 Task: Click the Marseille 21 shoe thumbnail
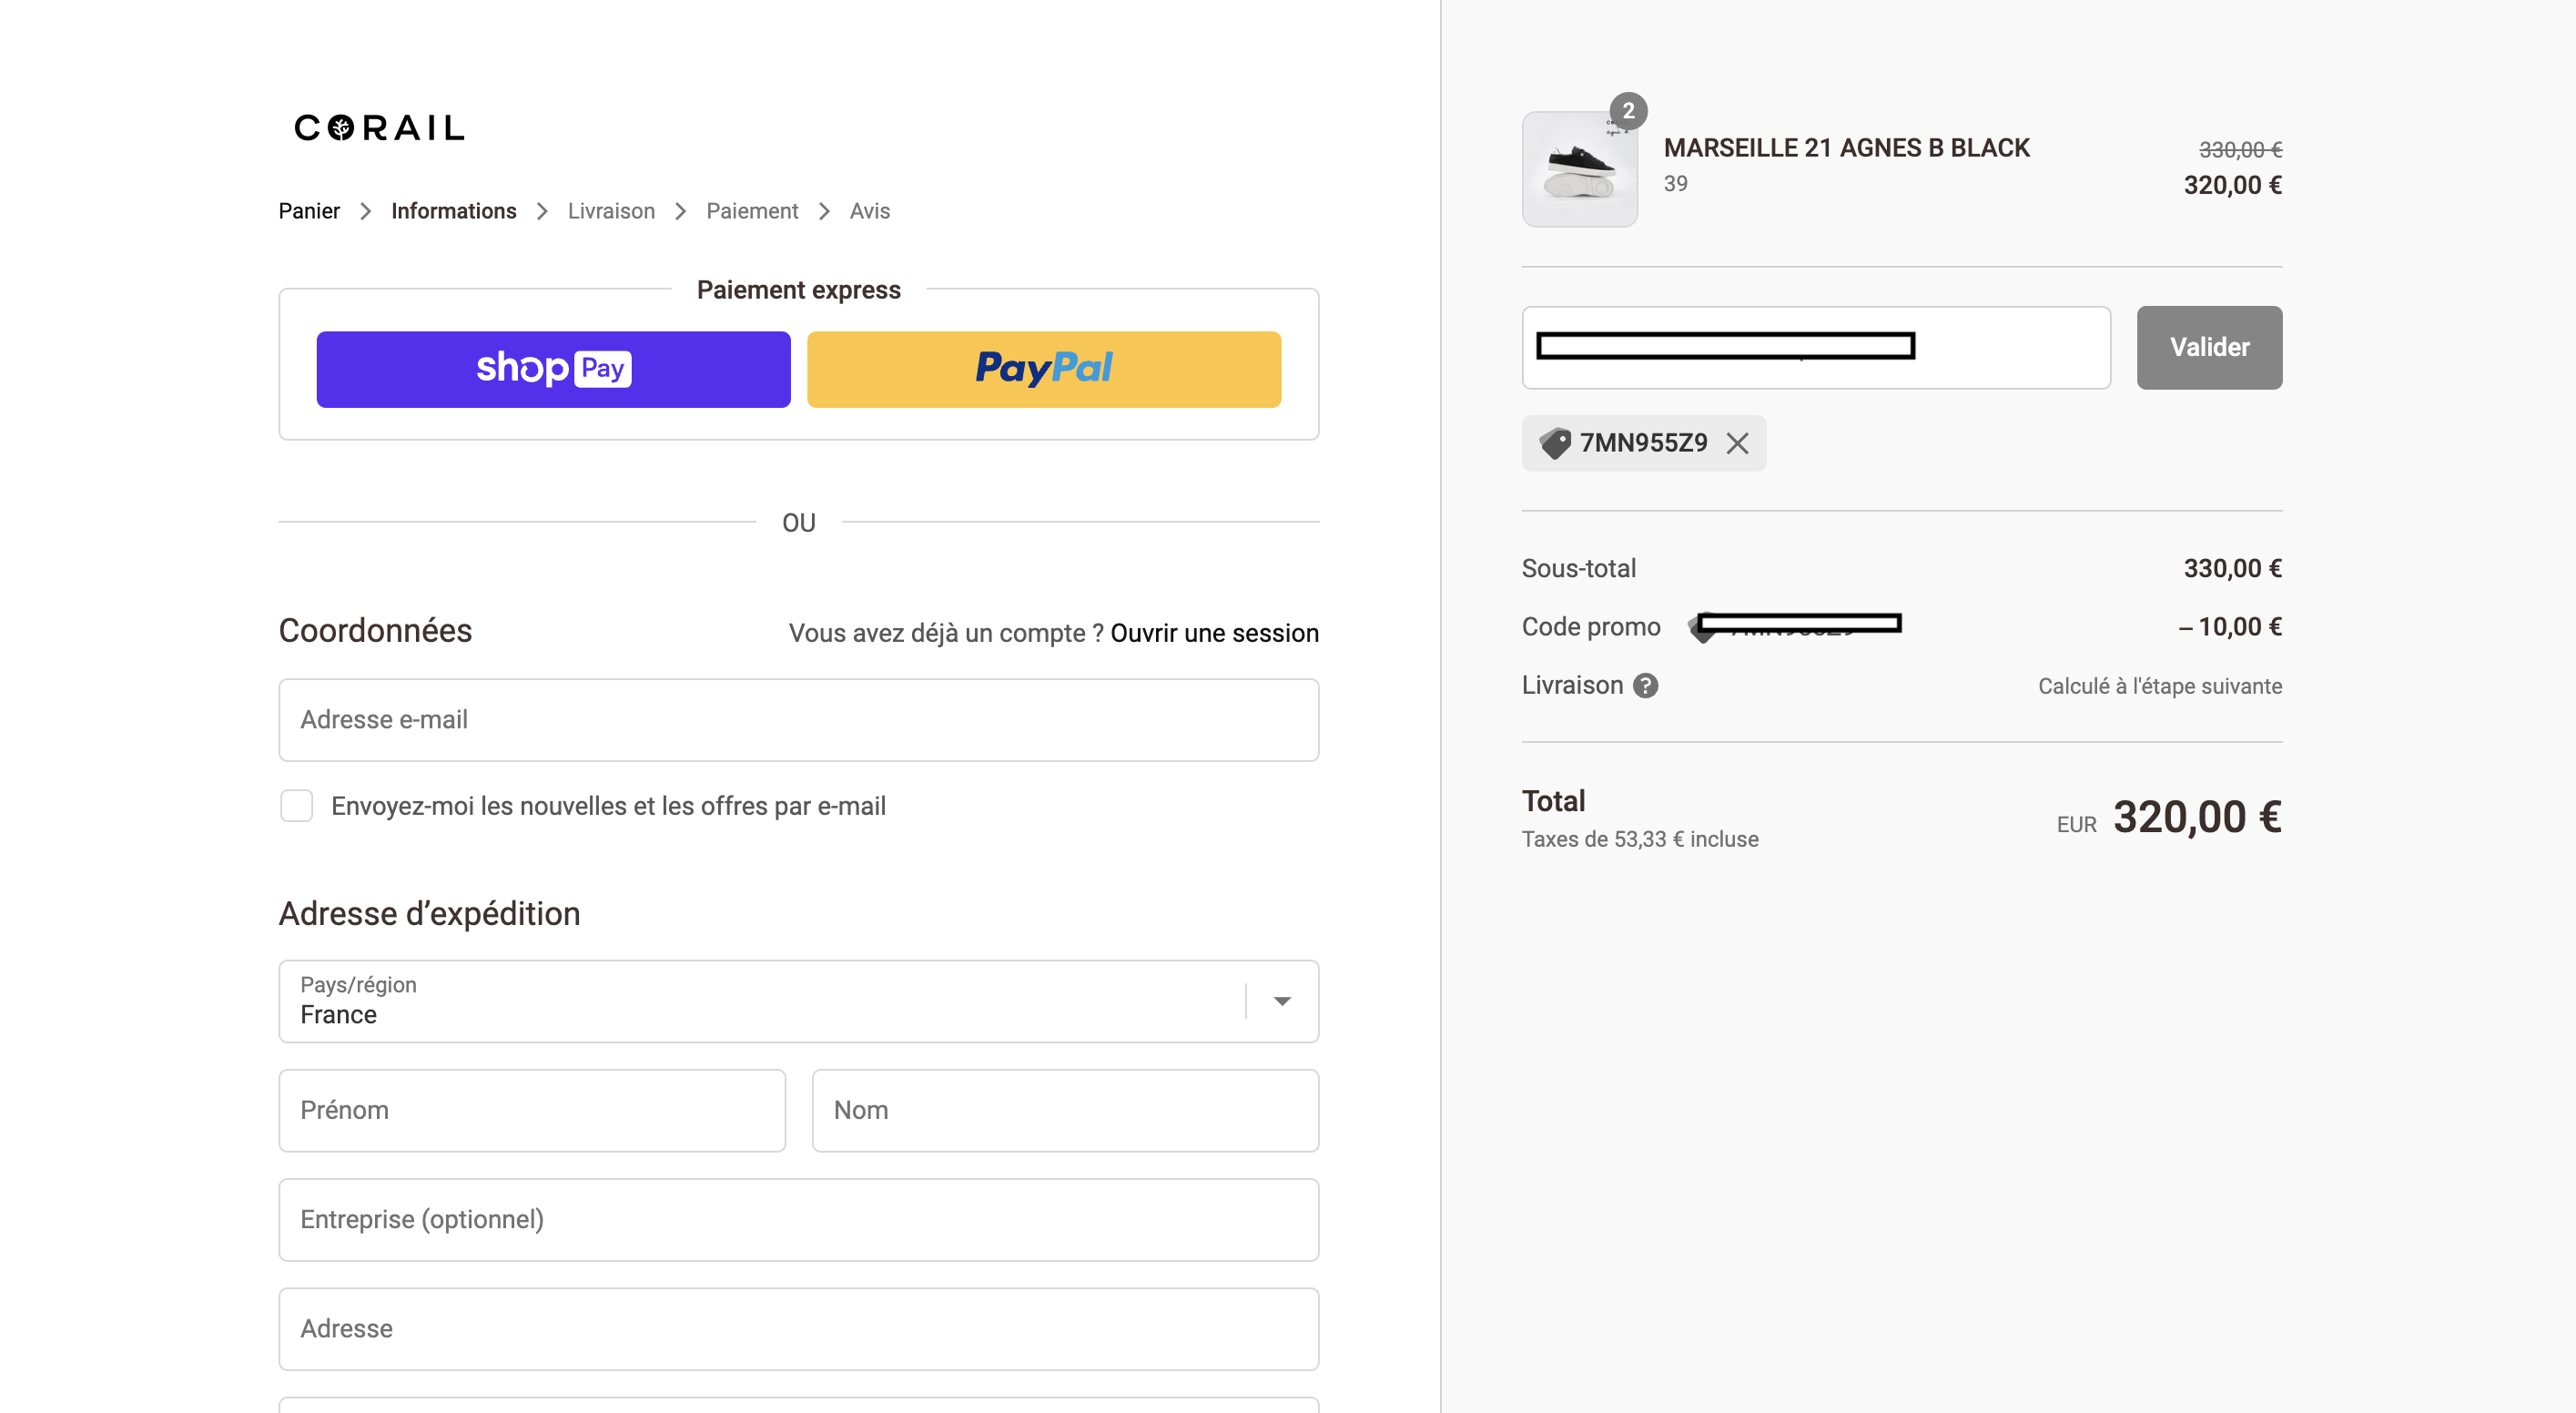(x=1579, y=169)
